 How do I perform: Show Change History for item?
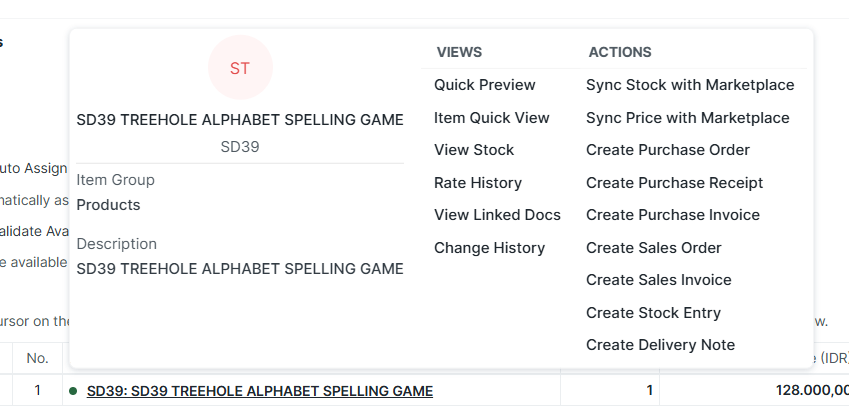click(x=489, y=248)
